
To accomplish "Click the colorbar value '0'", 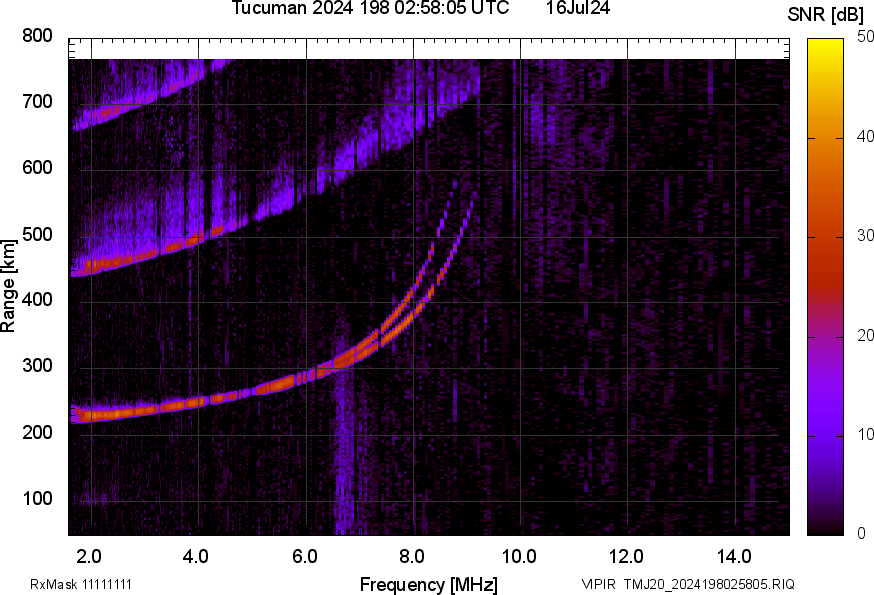I will pyautogui.click(x=861, y=533).
